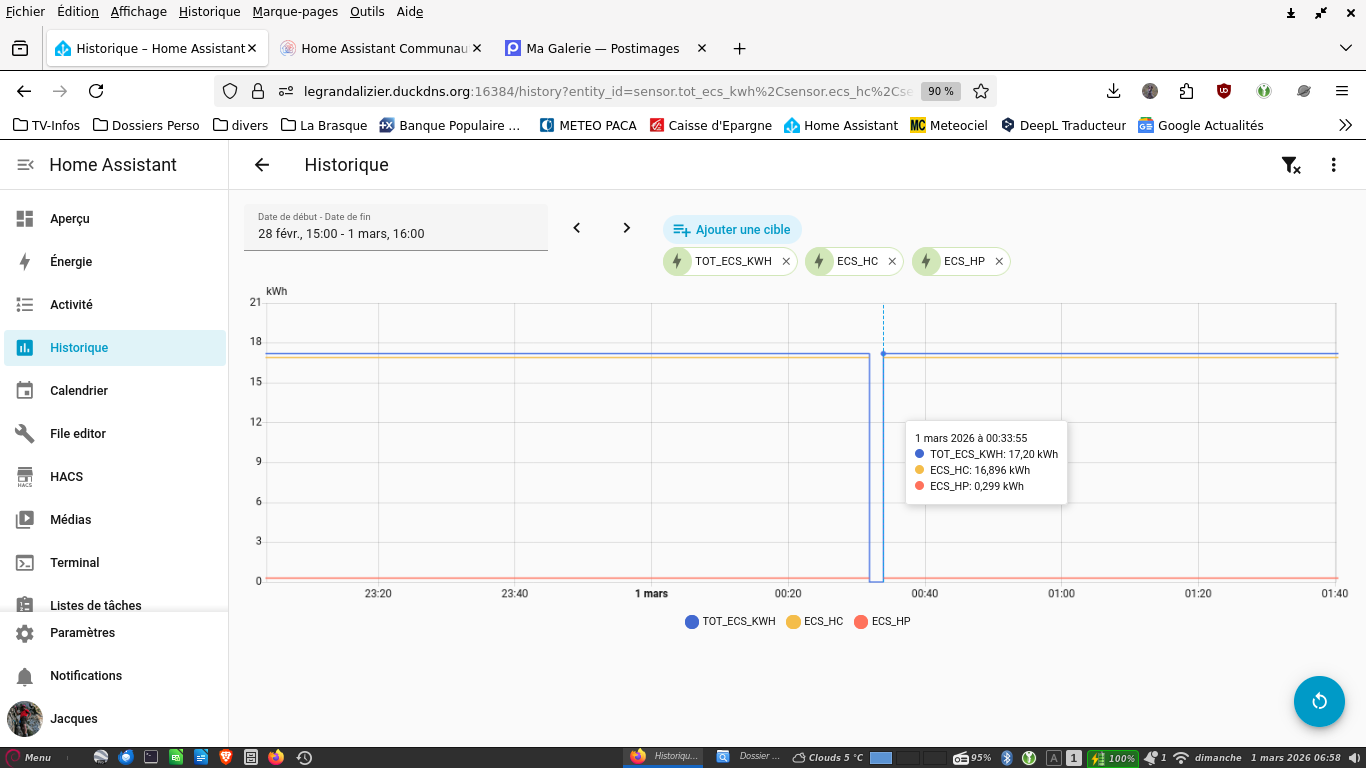The height and width of the screenshot is (768, 1366).
Task: Open the File editor wrench item
Action: pos(77,434)
